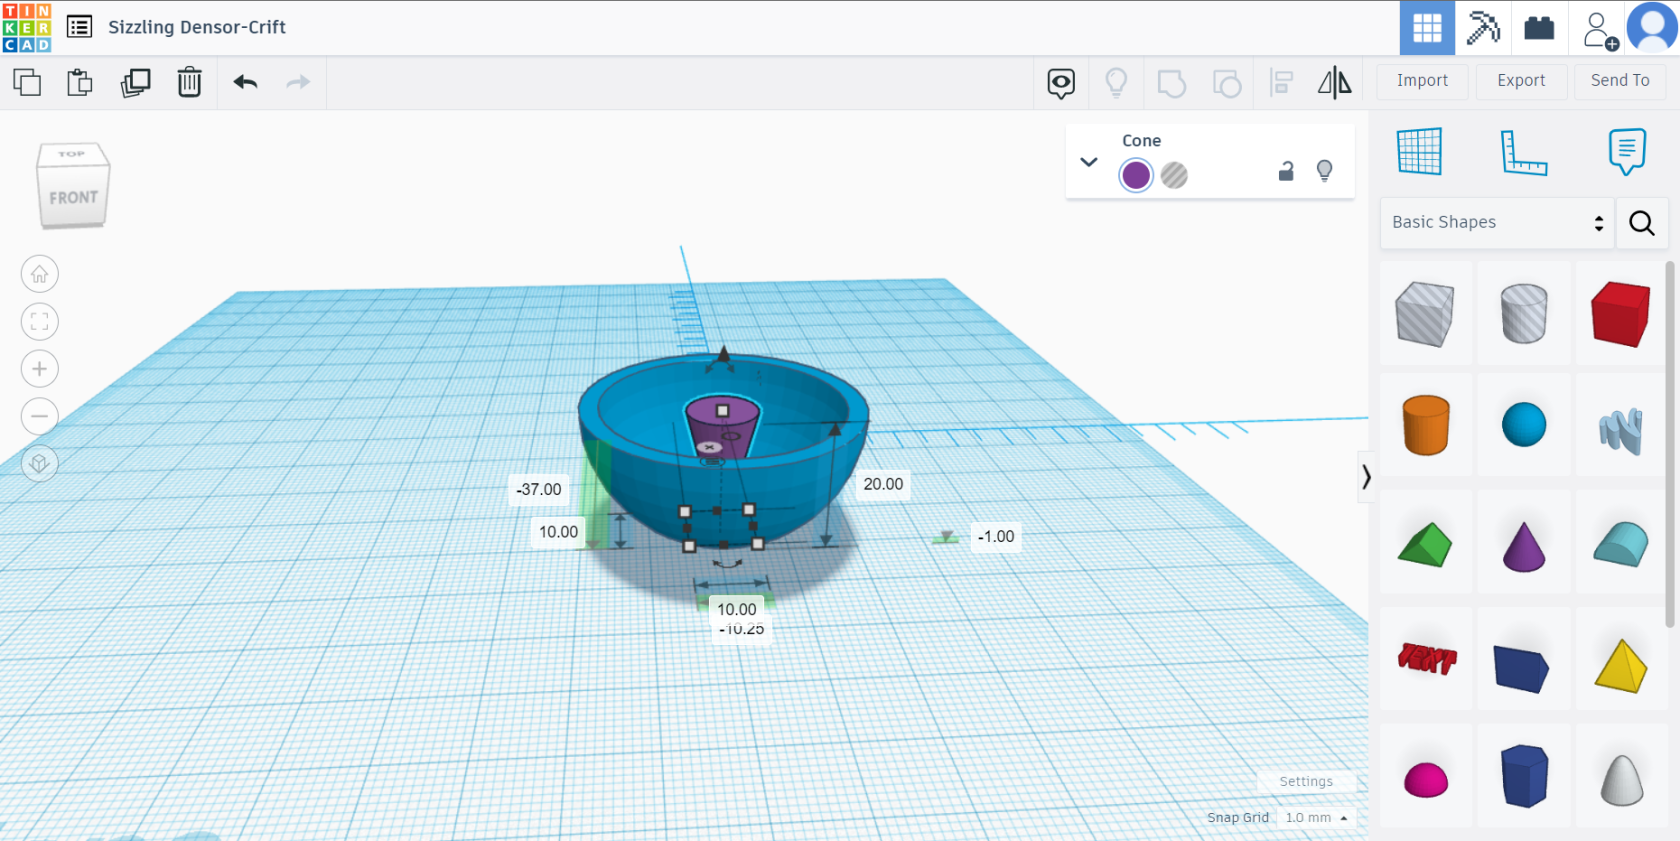Select the Workplane tool
1680x841 pixels.
coord(1419,151)
